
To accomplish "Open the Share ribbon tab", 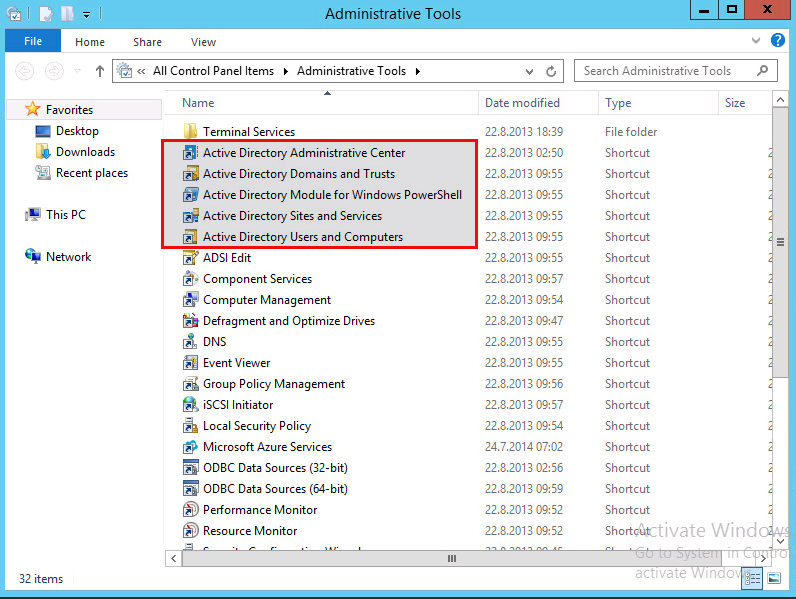I will pos(147,42).
